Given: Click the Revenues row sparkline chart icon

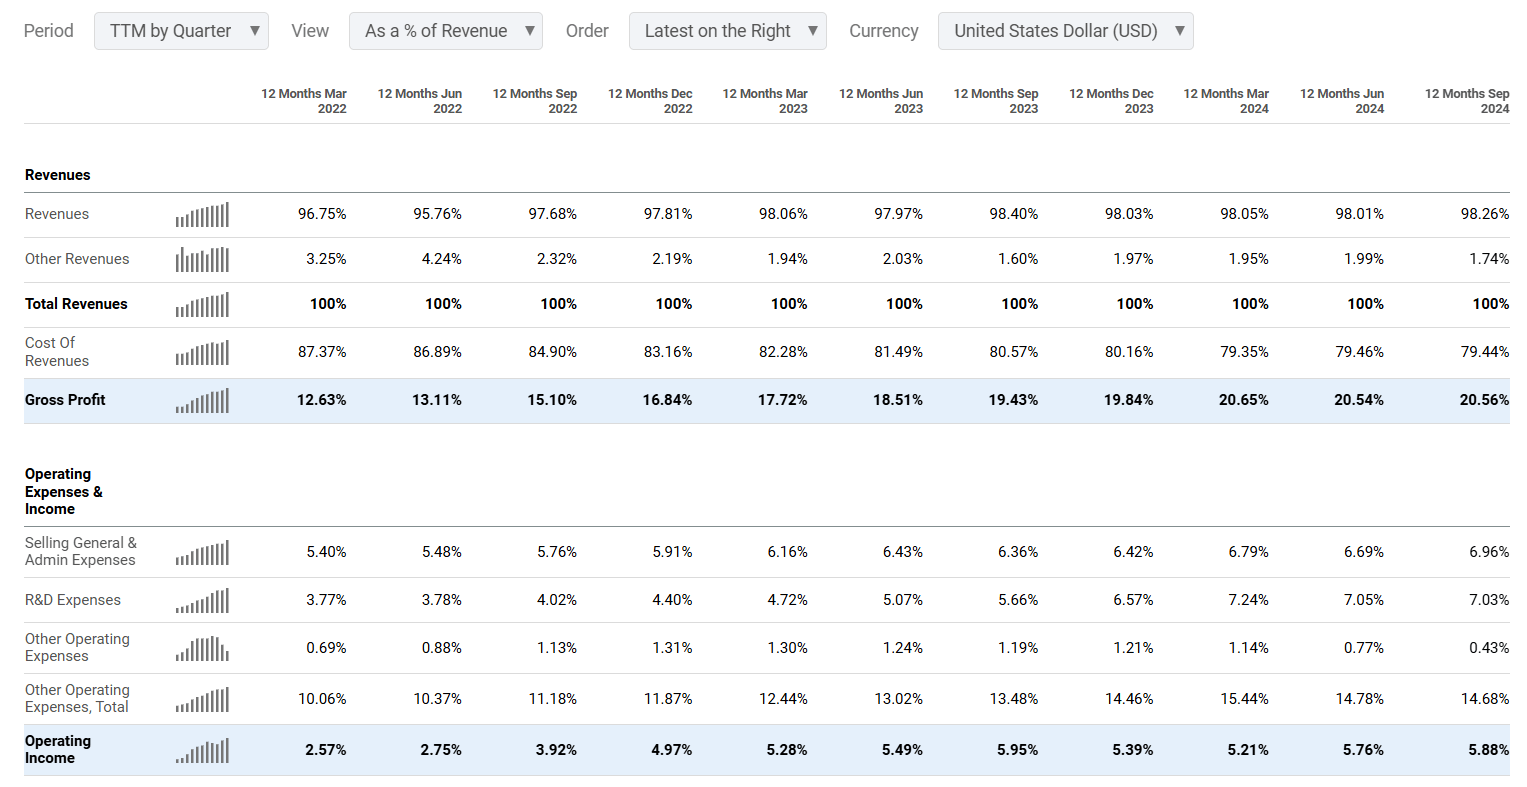Looking at the screenshot, I should point(202,215).
